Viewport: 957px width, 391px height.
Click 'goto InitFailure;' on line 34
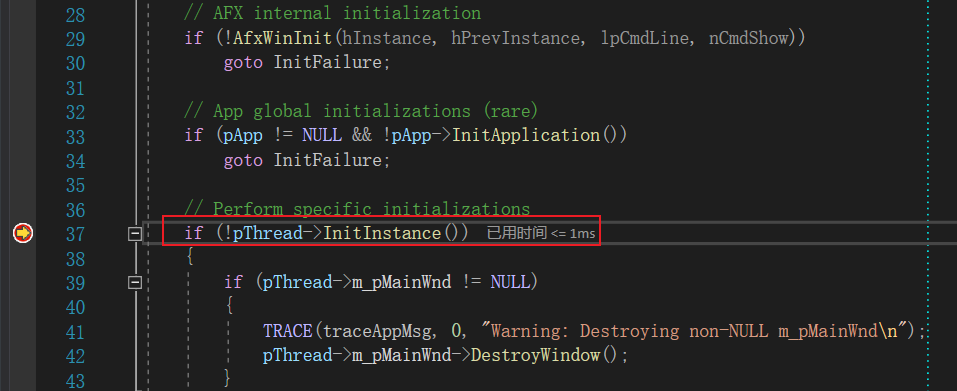pos(306,160)
